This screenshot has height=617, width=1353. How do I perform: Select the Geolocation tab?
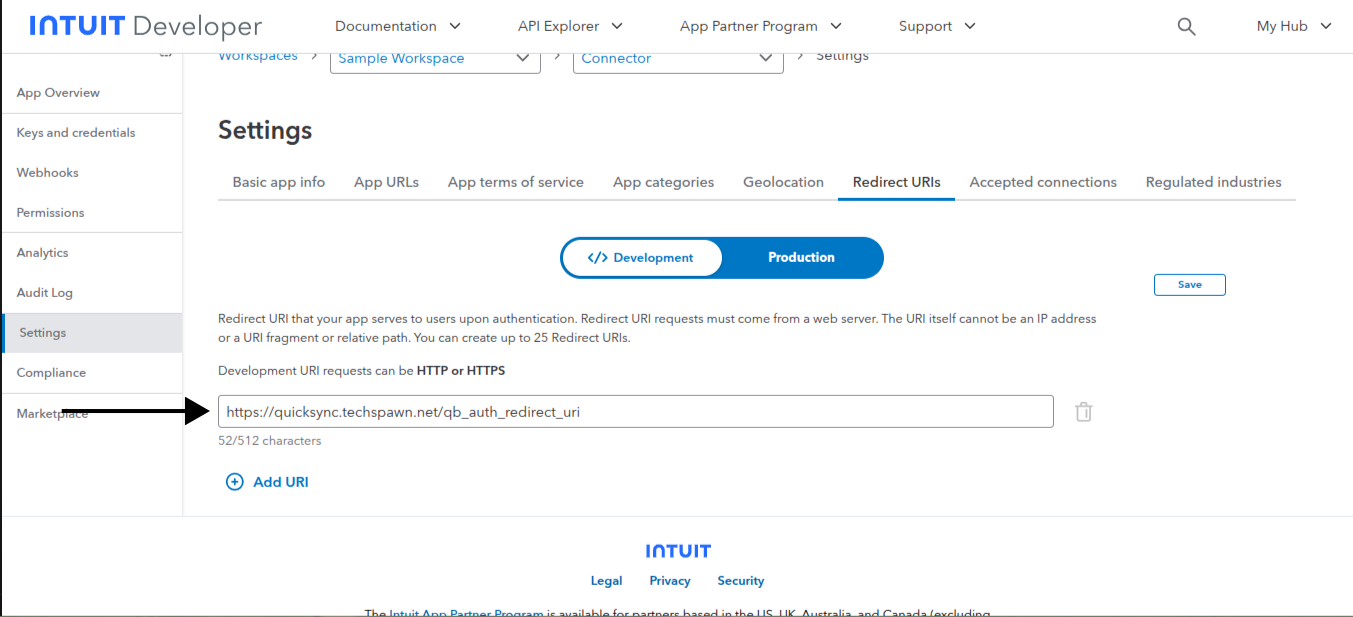(783, 182)
